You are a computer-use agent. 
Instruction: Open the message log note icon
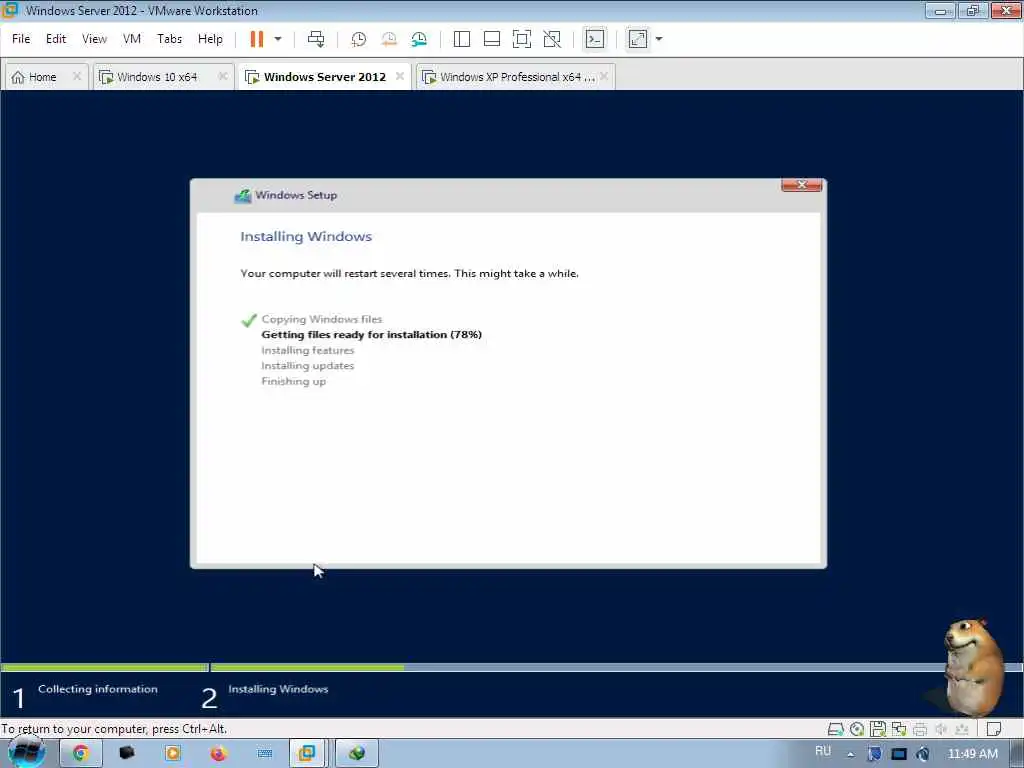(x=994, y=729)
